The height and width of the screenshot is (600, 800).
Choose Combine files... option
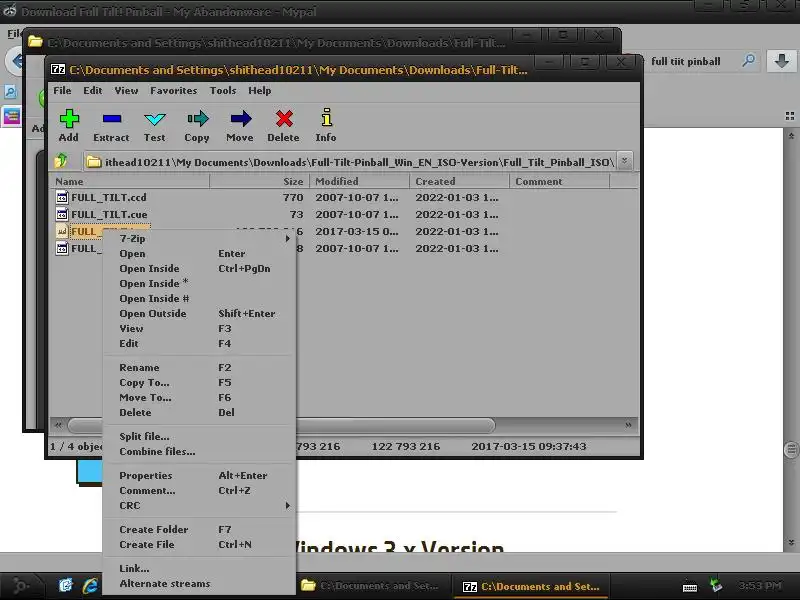198,452
